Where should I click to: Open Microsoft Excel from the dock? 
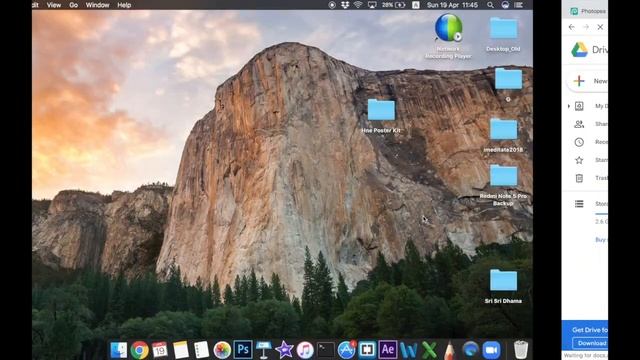tap(429, 350)
